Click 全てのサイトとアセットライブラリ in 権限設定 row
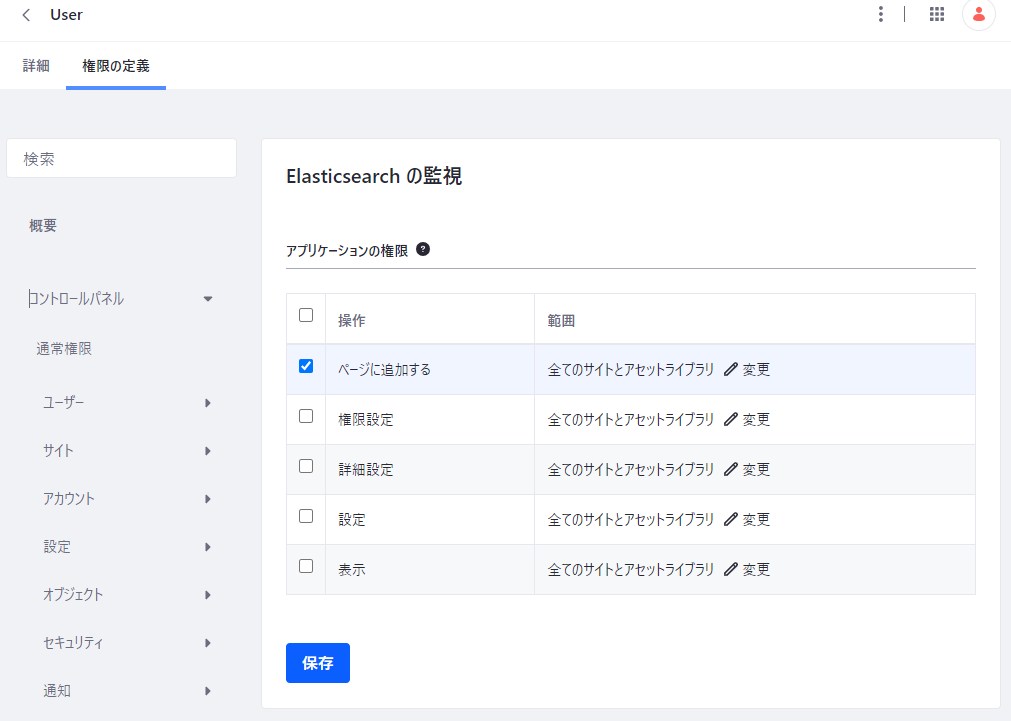This screenshot has height=721, width=1011. [631, 420]
